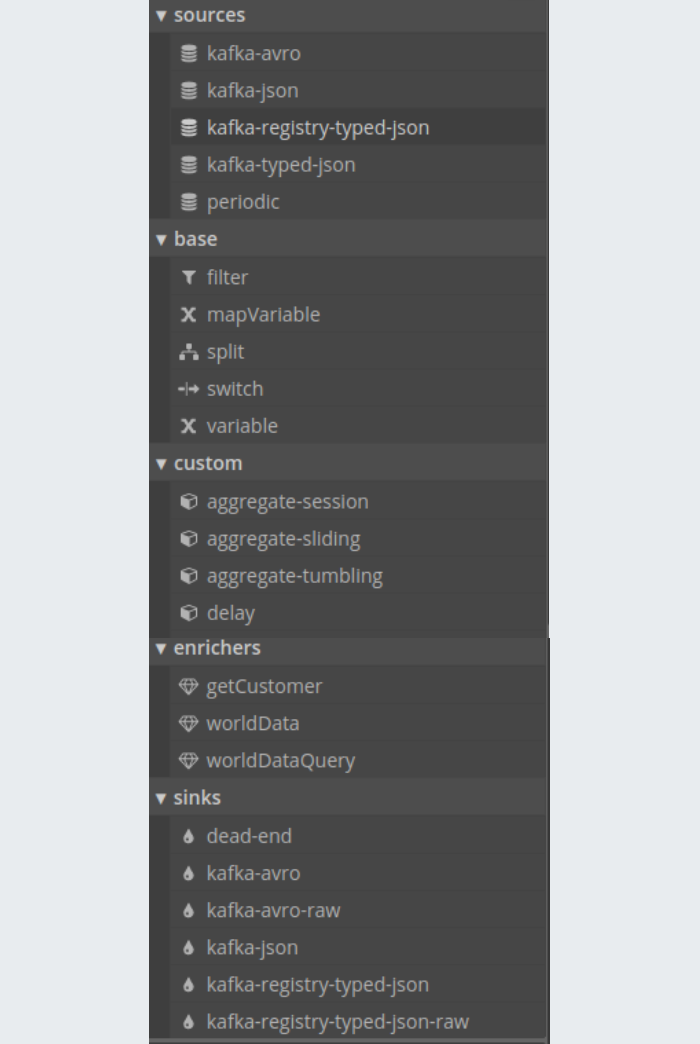
Task: Click the periodic source database icon
Action: pyautogui.click(x=188, y=202)
